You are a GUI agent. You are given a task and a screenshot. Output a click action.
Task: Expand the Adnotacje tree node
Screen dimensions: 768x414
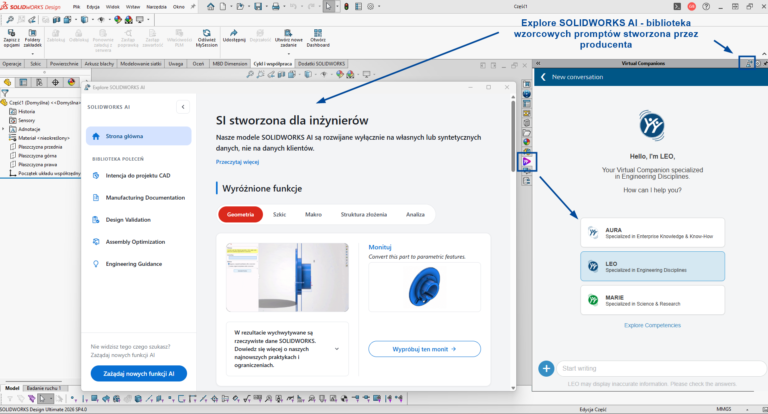pos(3,129)
